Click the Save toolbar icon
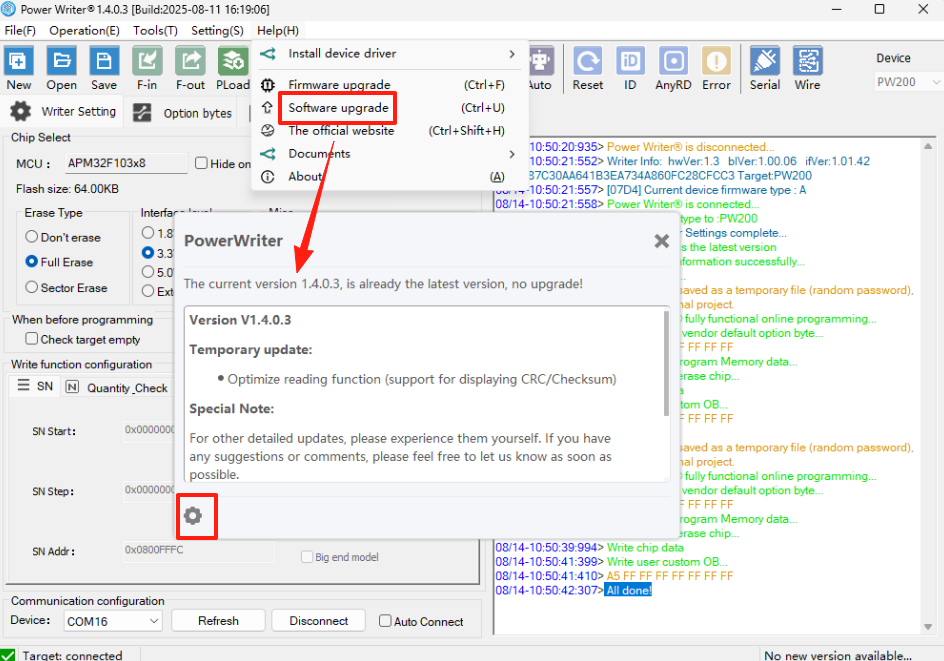944x661 pixels. click(104, 61)
